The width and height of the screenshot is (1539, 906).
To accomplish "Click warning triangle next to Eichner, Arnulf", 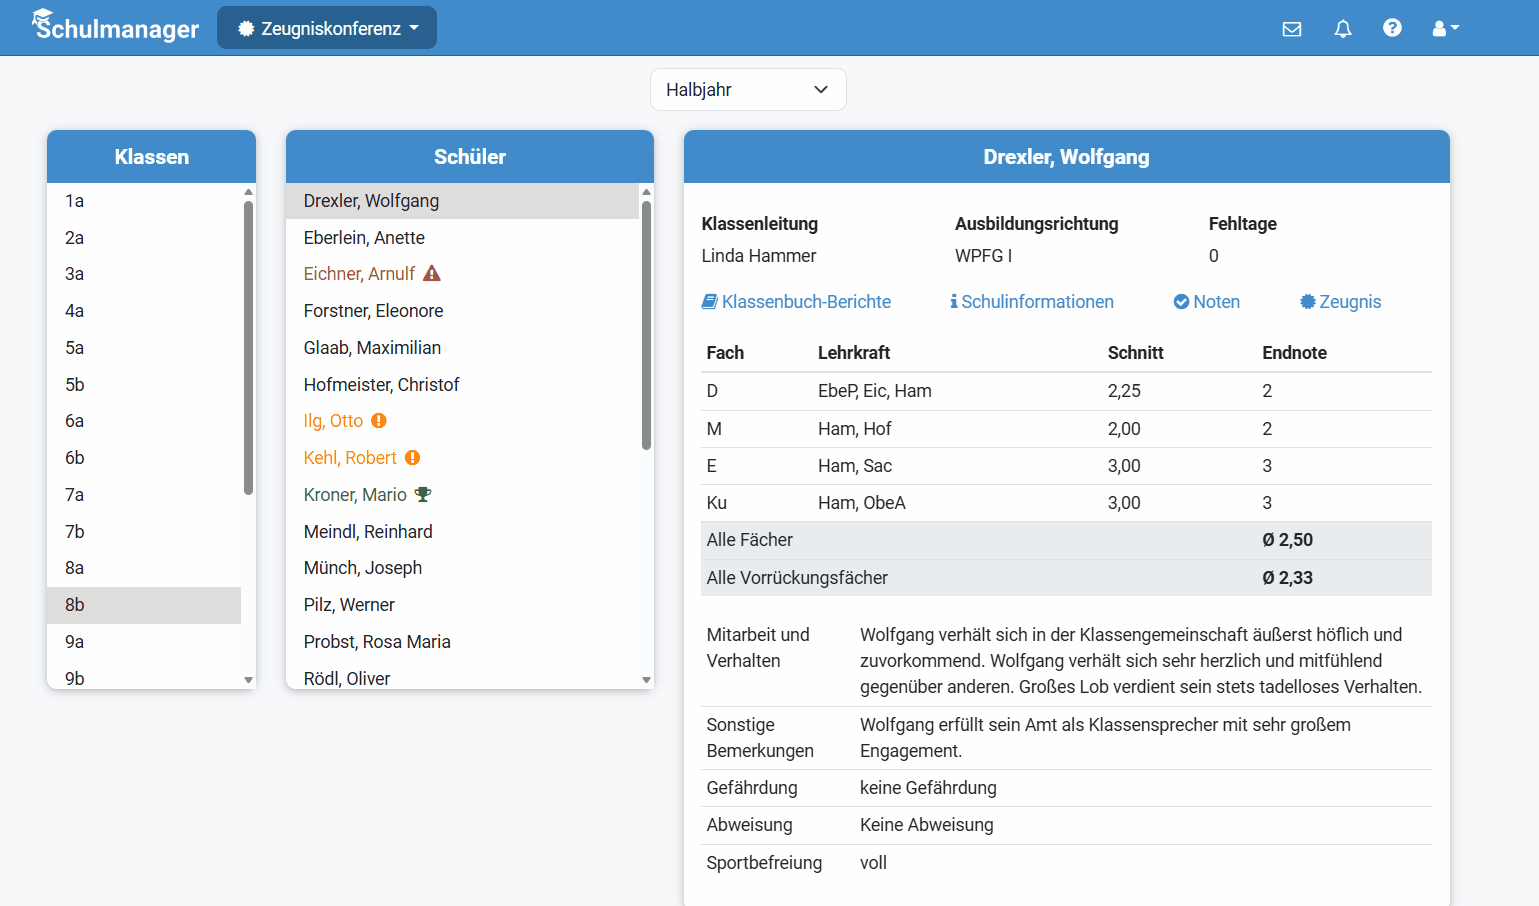I will click(x=432, y=274).
